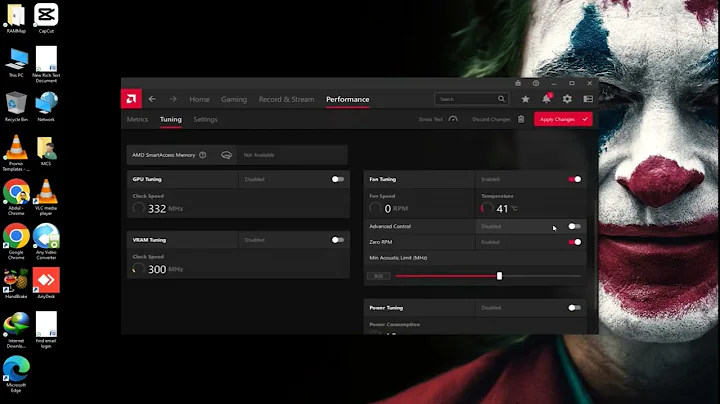The width and height of the screenshot is (720, 404).
Task: Select the Tuning sub-tab
Action: pos(171,119)
